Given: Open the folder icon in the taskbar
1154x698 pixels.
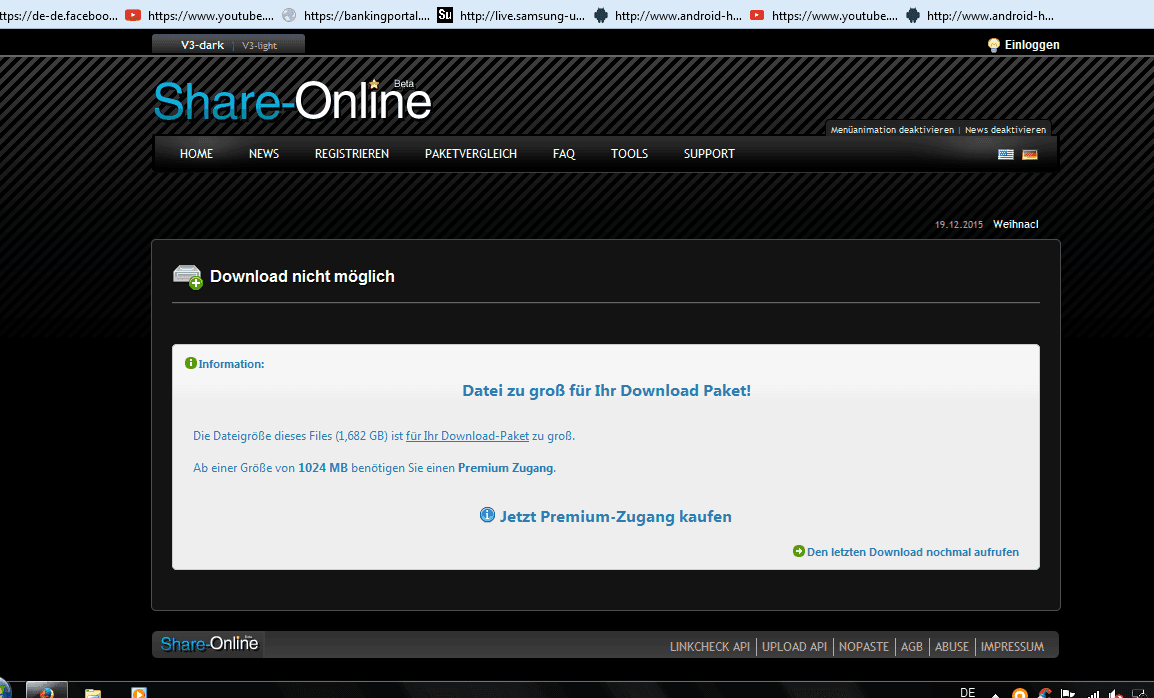Looking at the screenshot, I should coord(93,693).
